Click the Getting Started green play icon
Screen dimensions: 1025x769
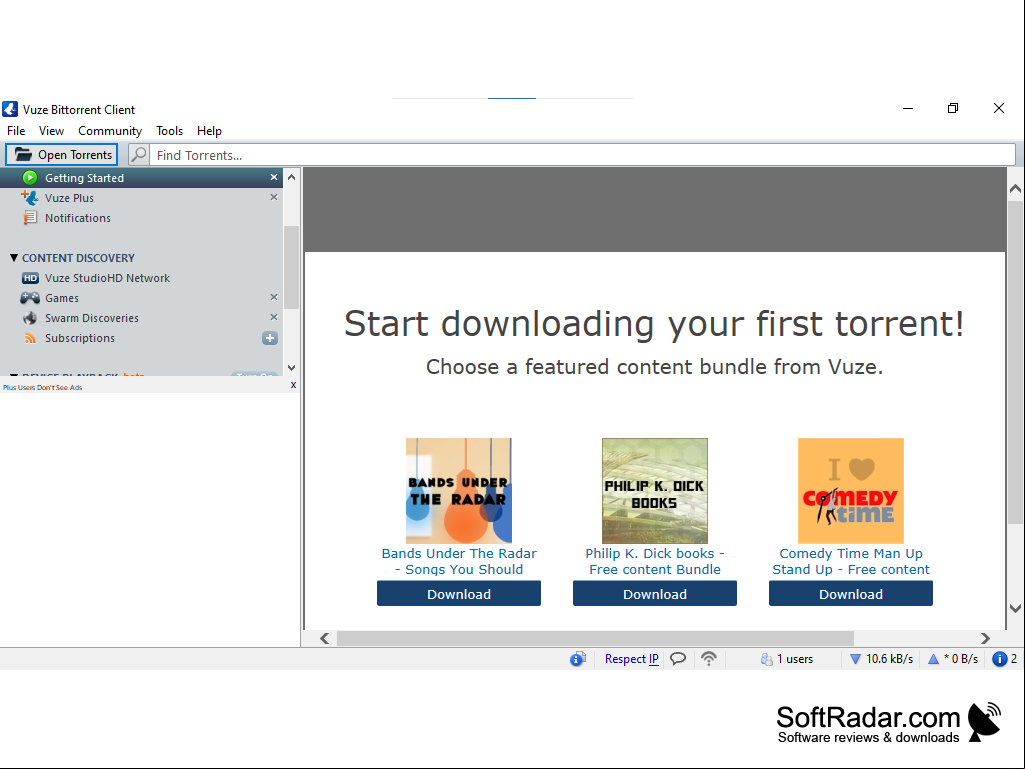(29, 178)
